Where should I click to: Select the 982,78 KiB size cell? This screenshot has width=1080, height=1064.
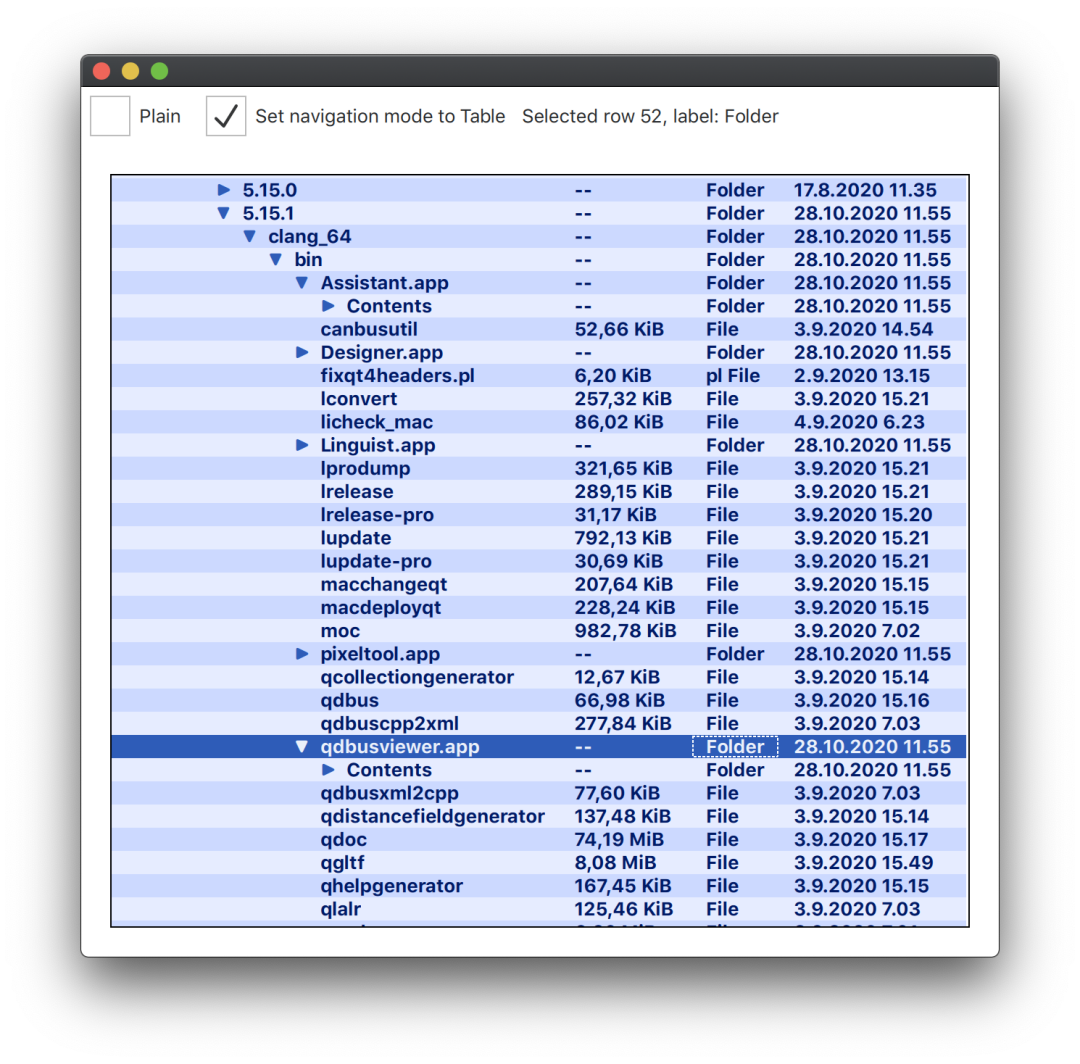click(x=625, y=630)
